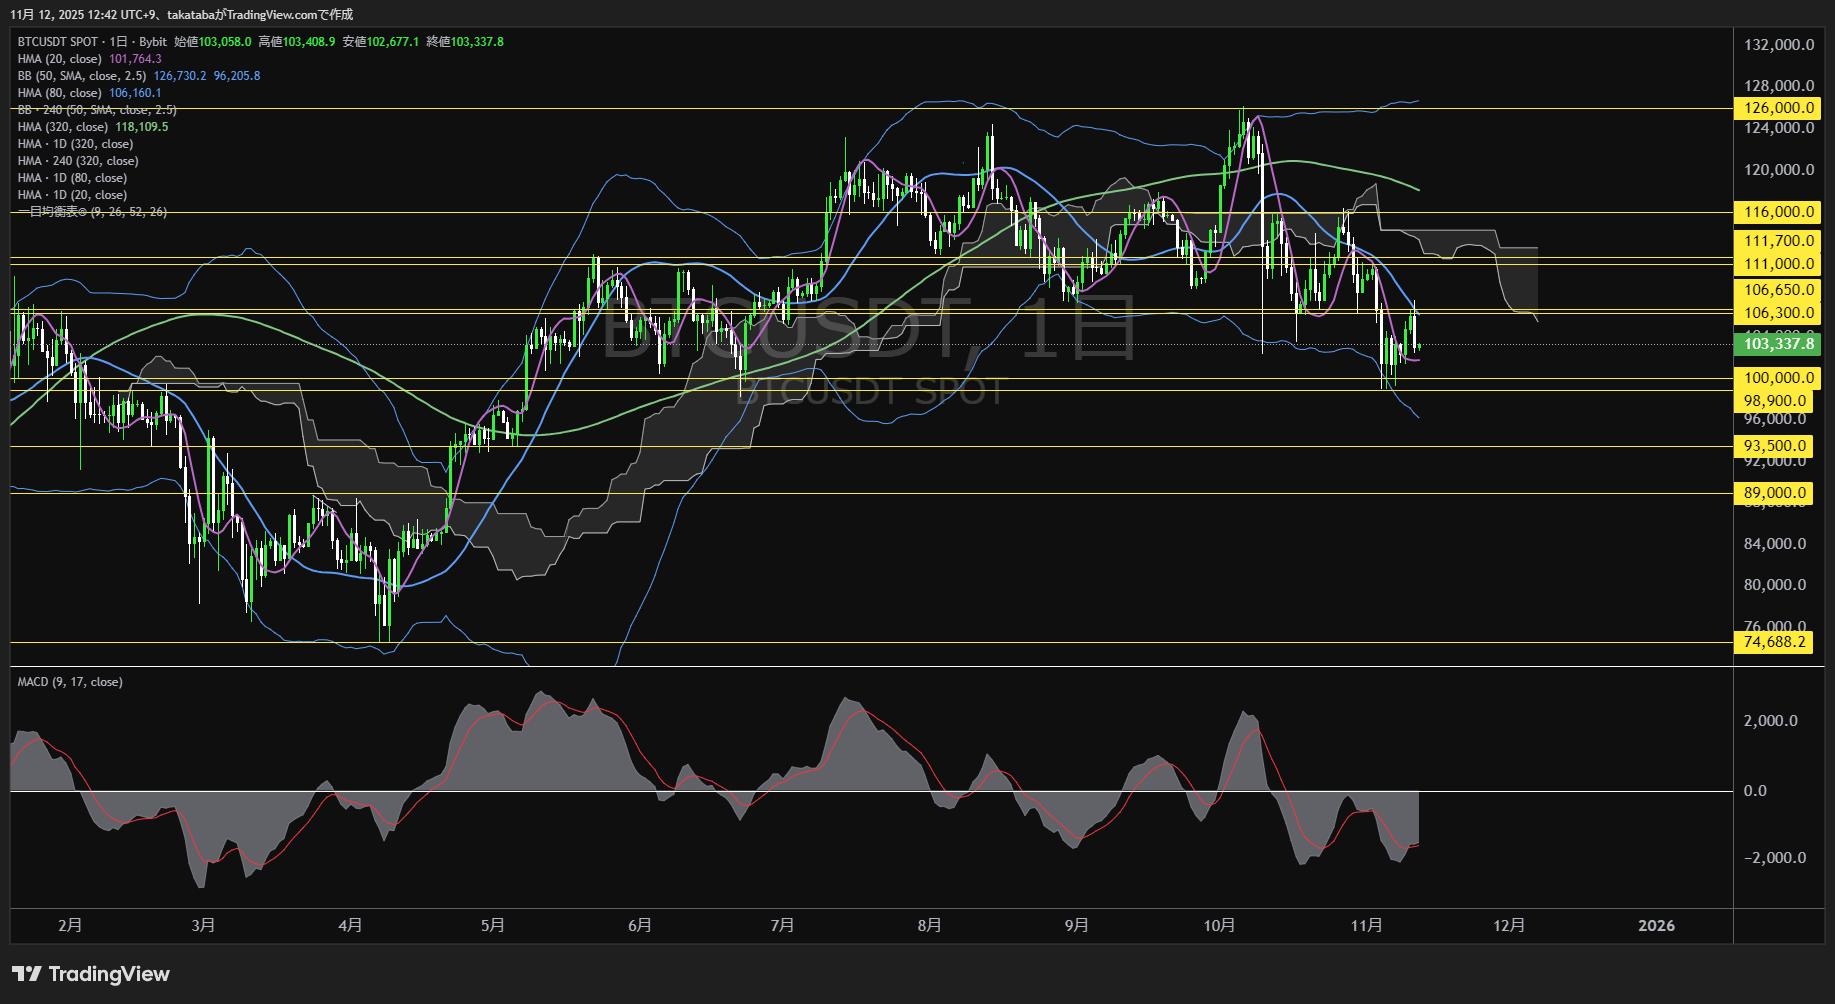The image size is (1835, 1004).
Task: Click the HMA · 240 (320, close) legend
Action: click(78, 161)
